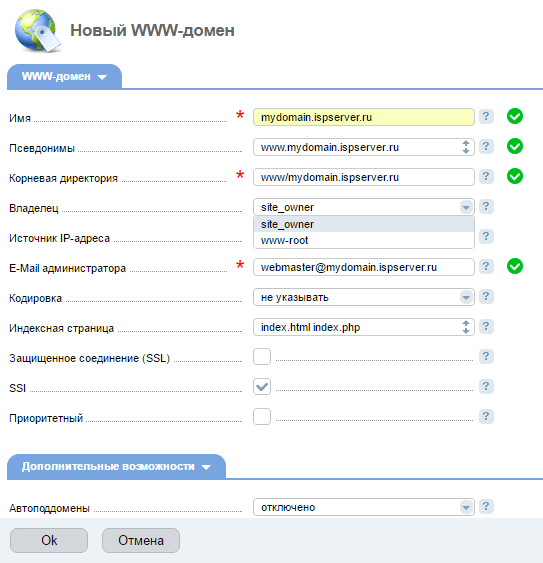Screen dimensions: 543x563
Task: Show help for Владелец field
Action: pos(486,206)
